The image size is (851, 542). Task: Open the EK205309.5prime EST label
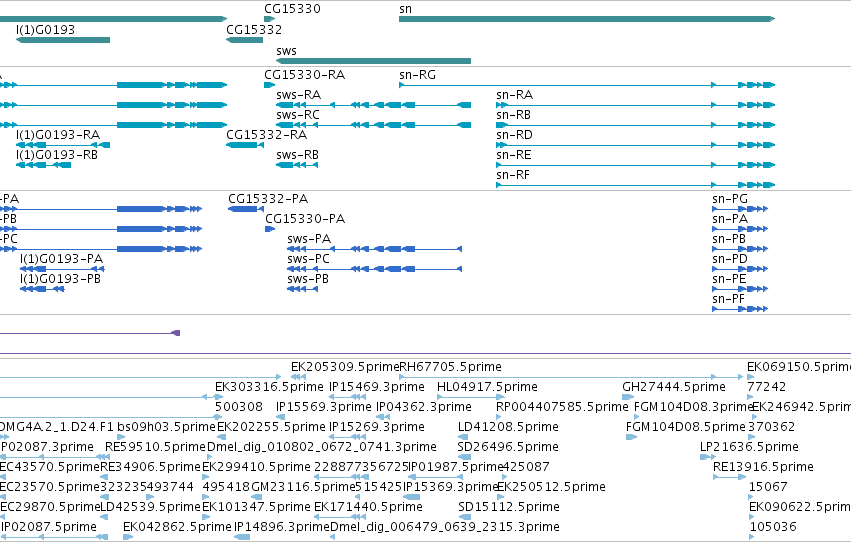[345, 367]
